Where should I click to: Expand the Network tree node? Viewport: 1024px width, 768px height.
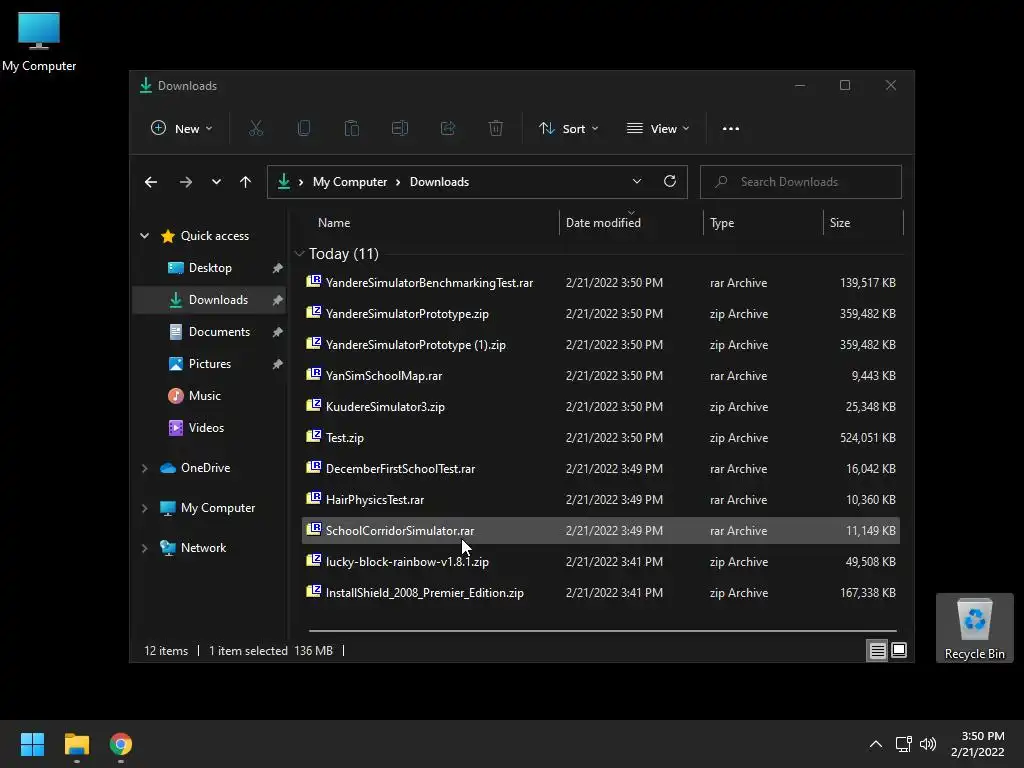[144, 548]
